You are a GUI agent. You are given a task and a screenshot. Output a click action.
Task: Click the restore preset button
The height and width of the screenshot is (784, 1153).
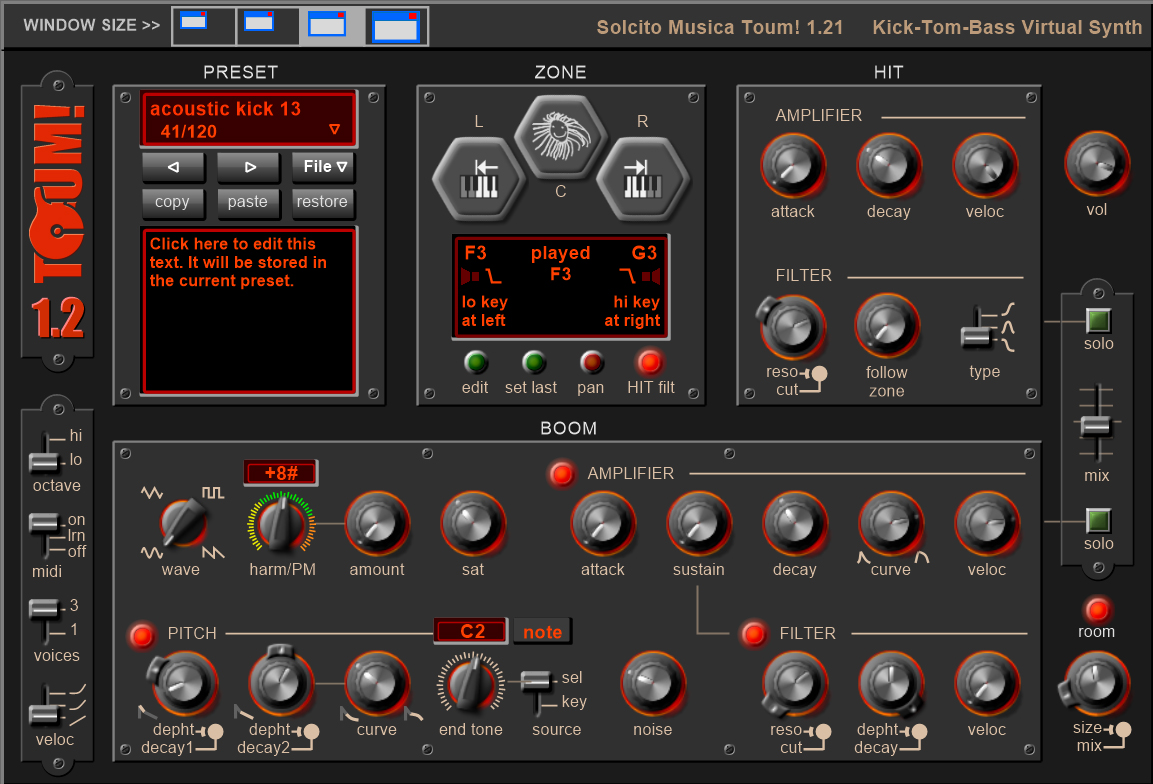[x=323, y=202]
